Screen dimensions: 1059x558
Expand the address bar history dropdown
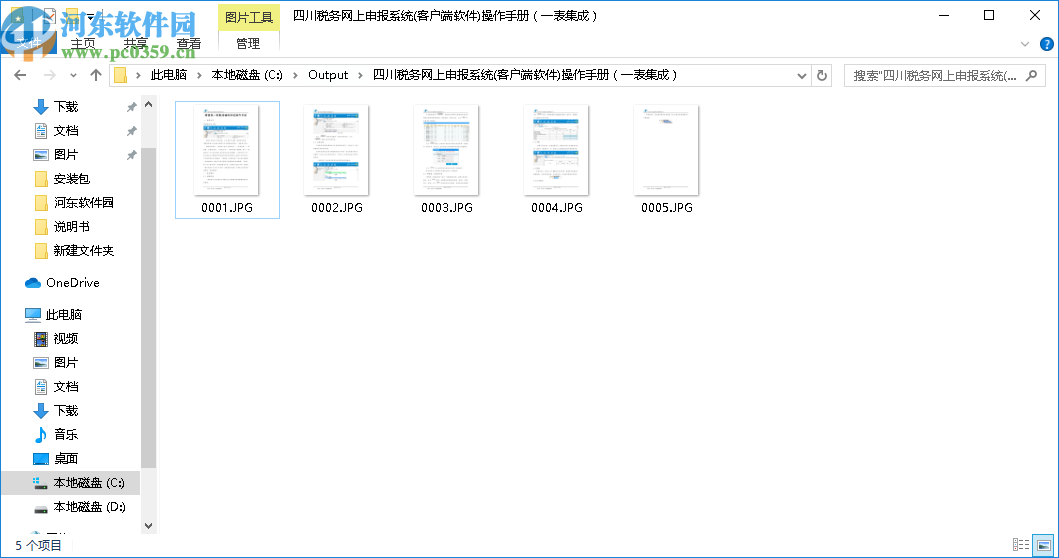(x=802, y=76)
